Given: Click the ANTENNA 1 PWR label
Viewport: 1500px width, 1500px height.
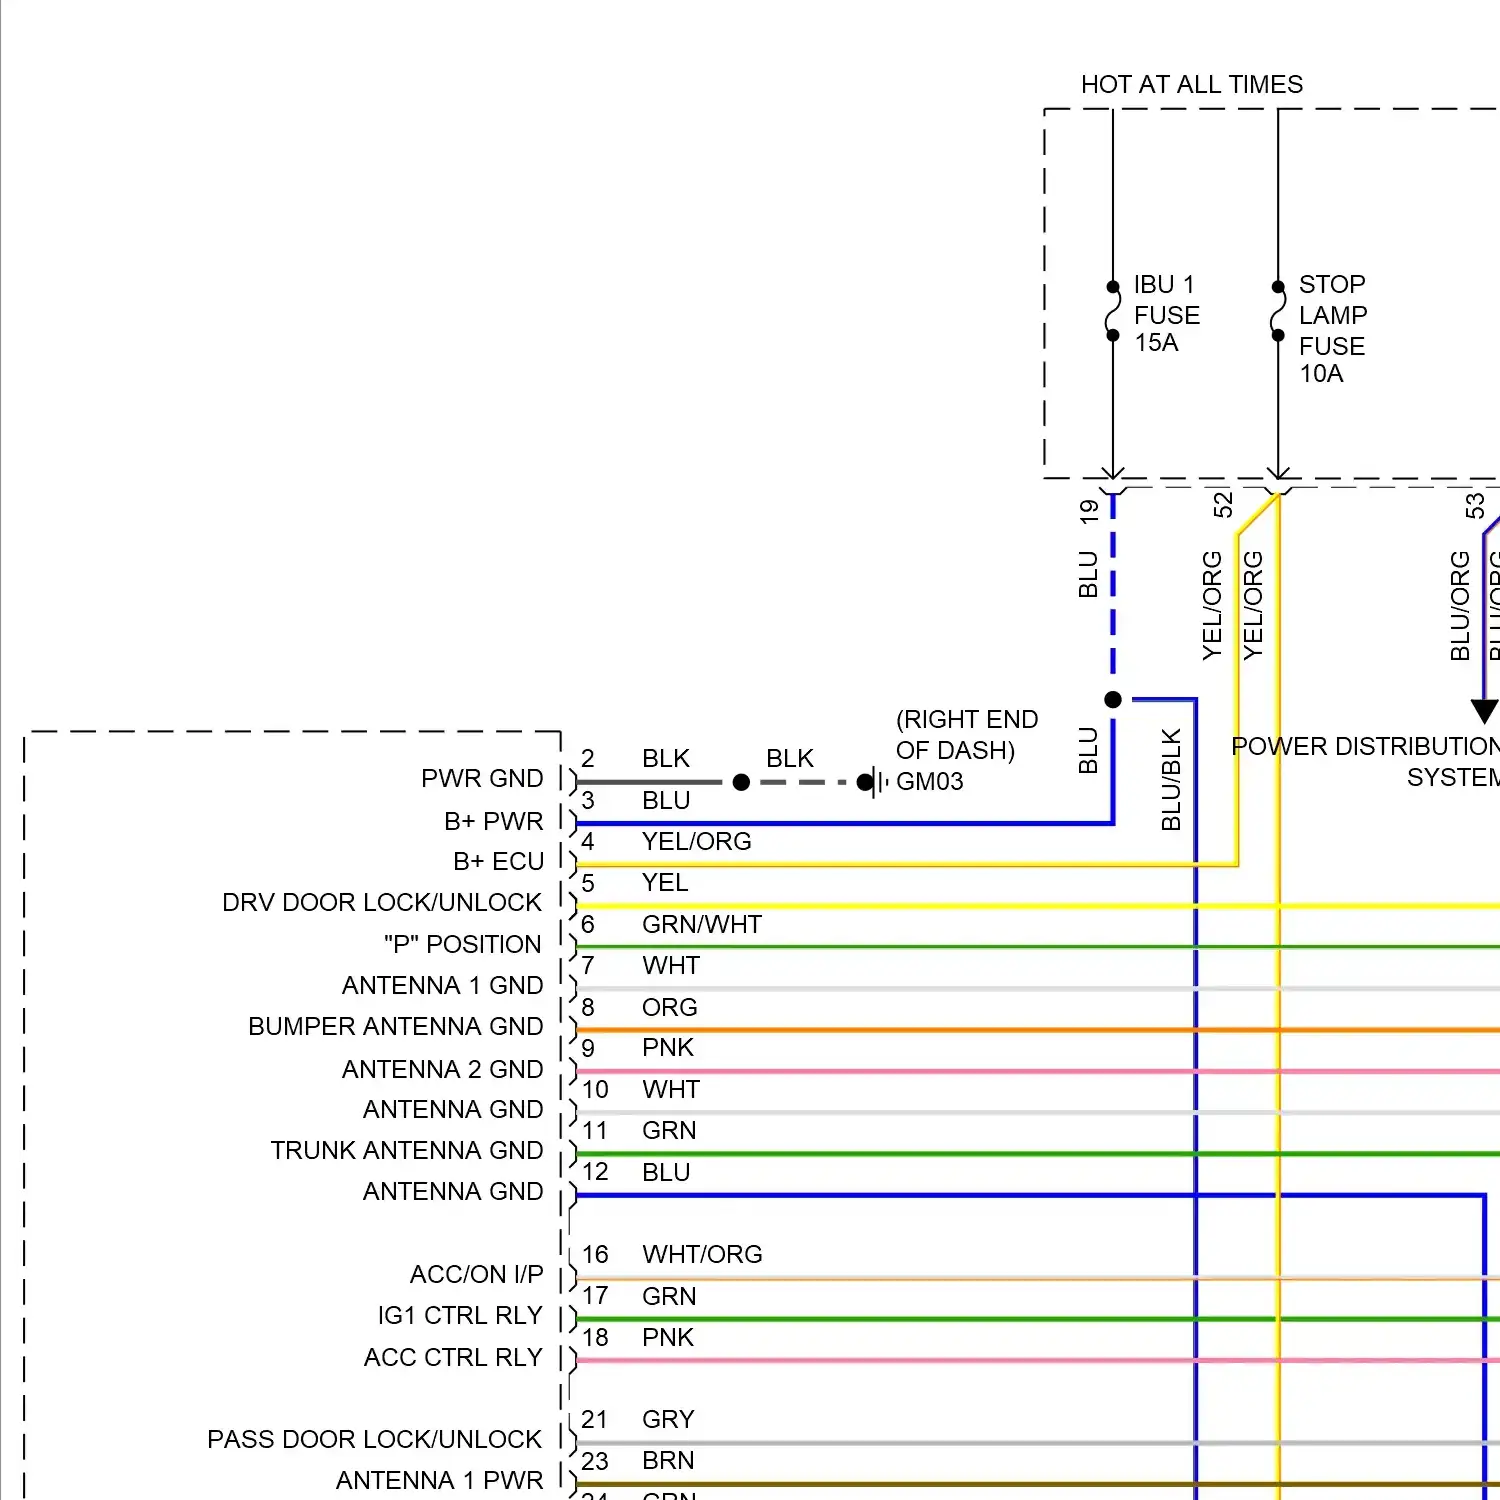Looking at the screenshot, I should tap(440, 1481).
